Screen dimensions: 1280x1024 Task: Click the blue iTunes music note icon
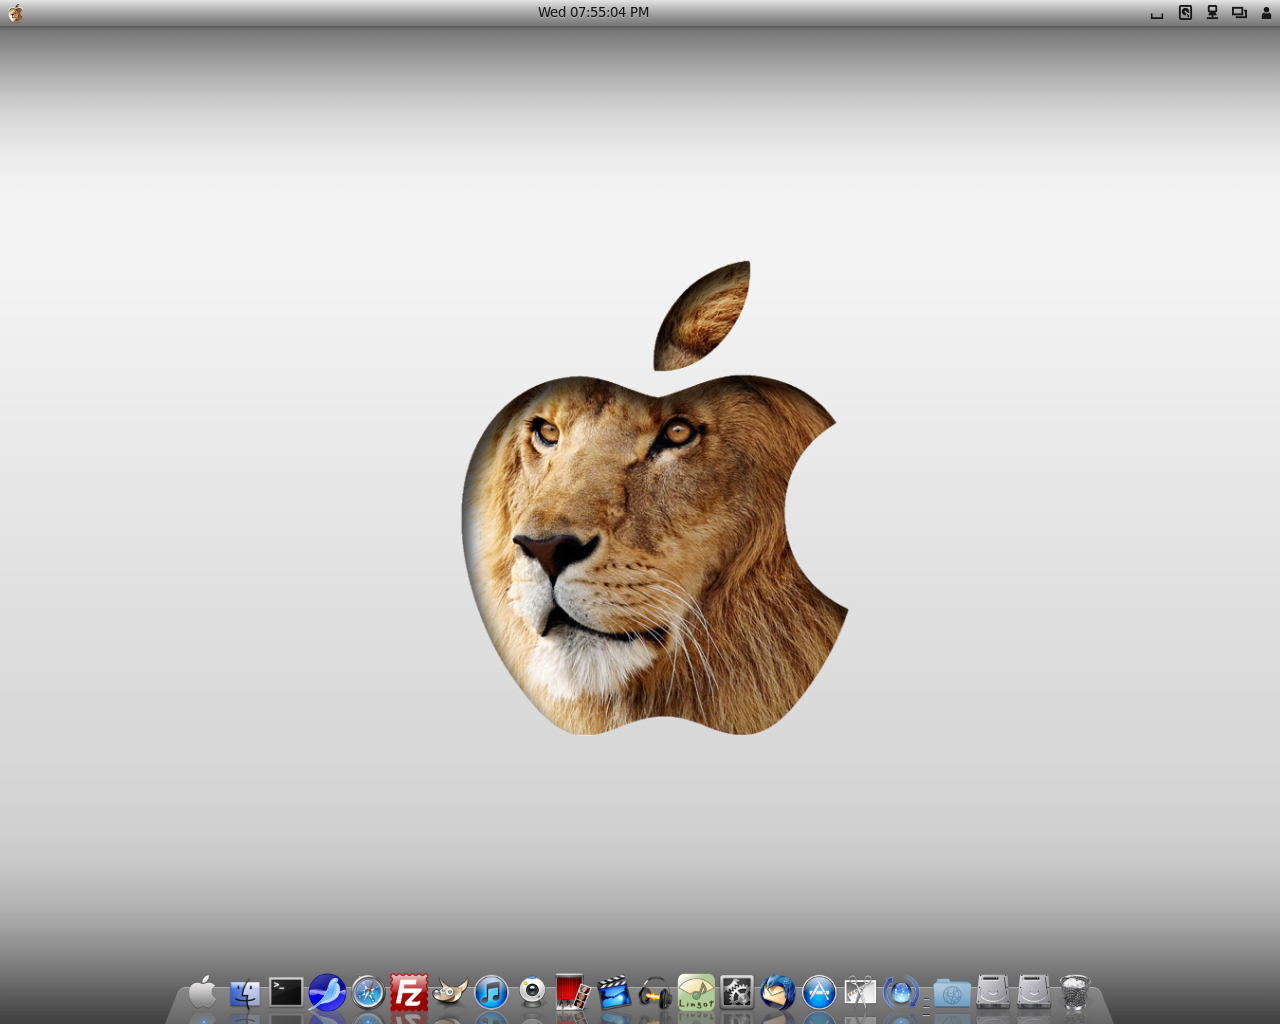pyautogui.click(x=491, y=993)
